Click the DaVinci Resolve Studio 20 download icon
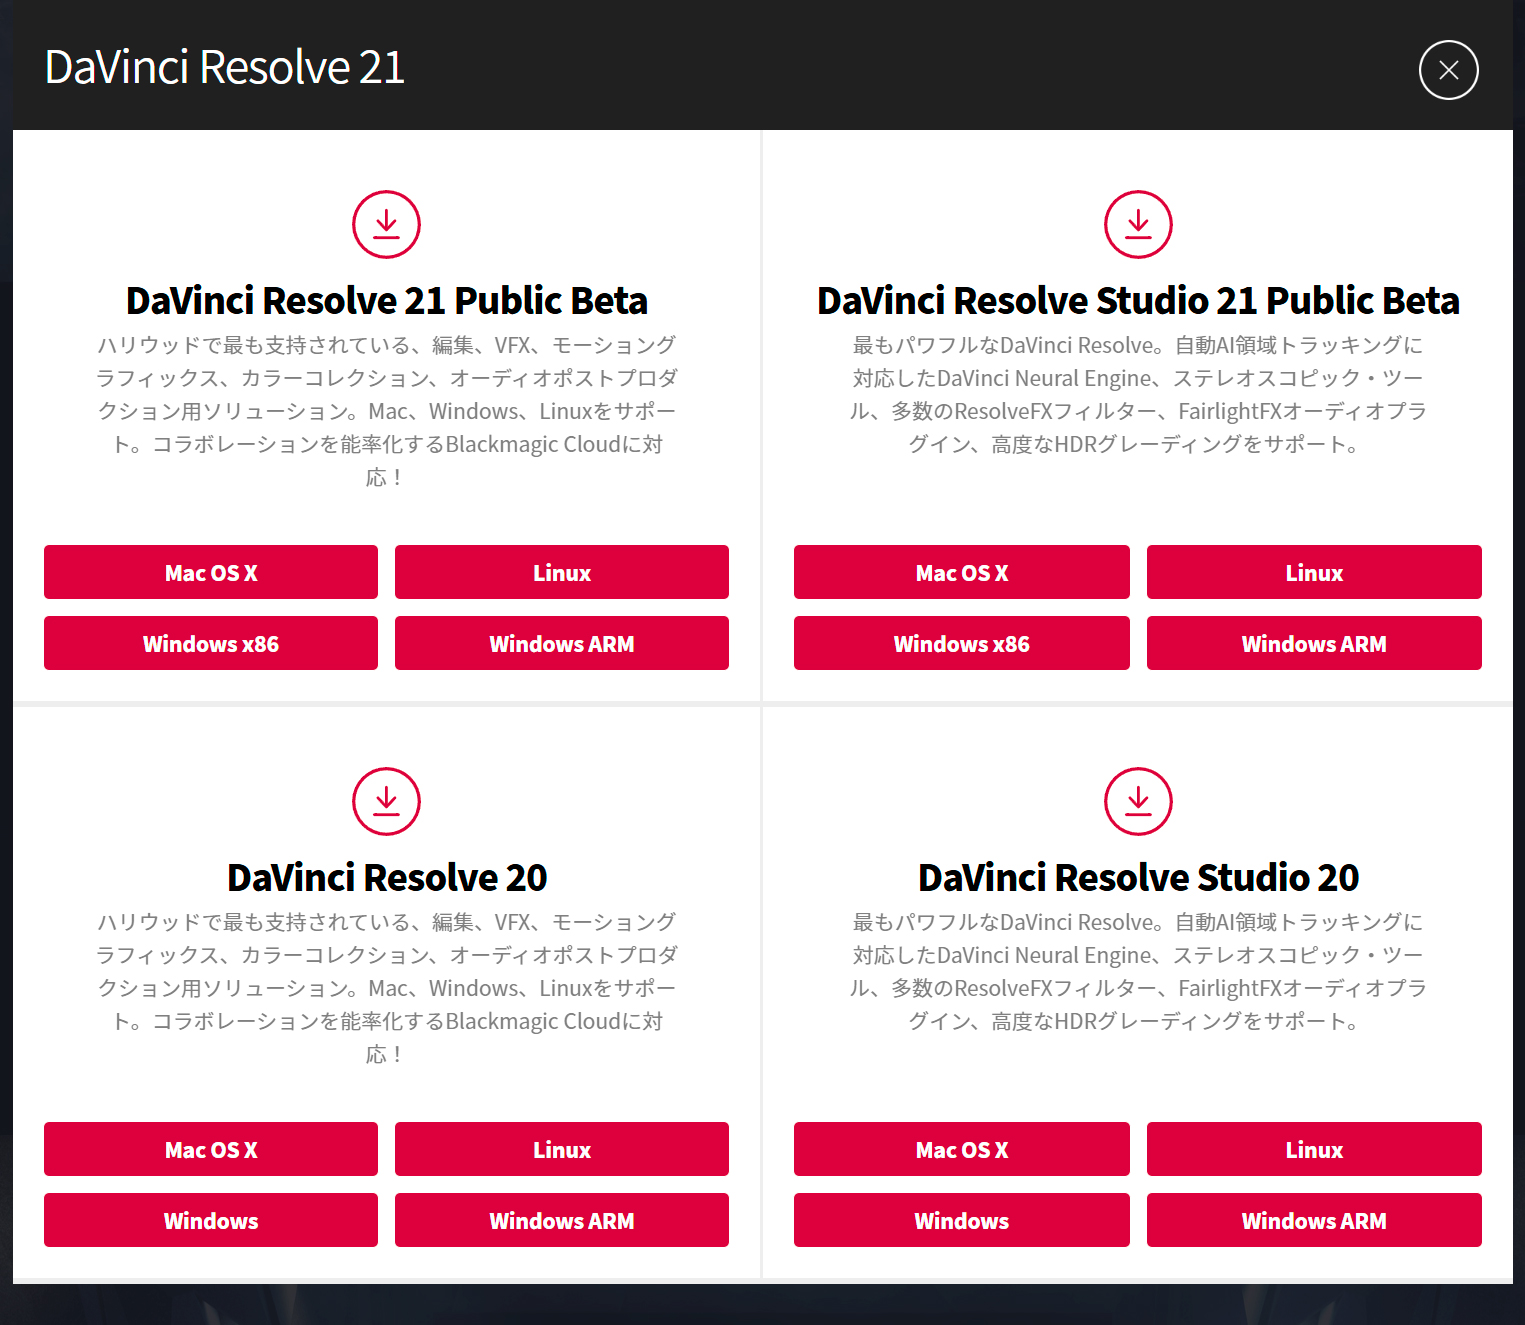The width and height of the screenshot is (1525, 1325). click(x=1138, y=801)
